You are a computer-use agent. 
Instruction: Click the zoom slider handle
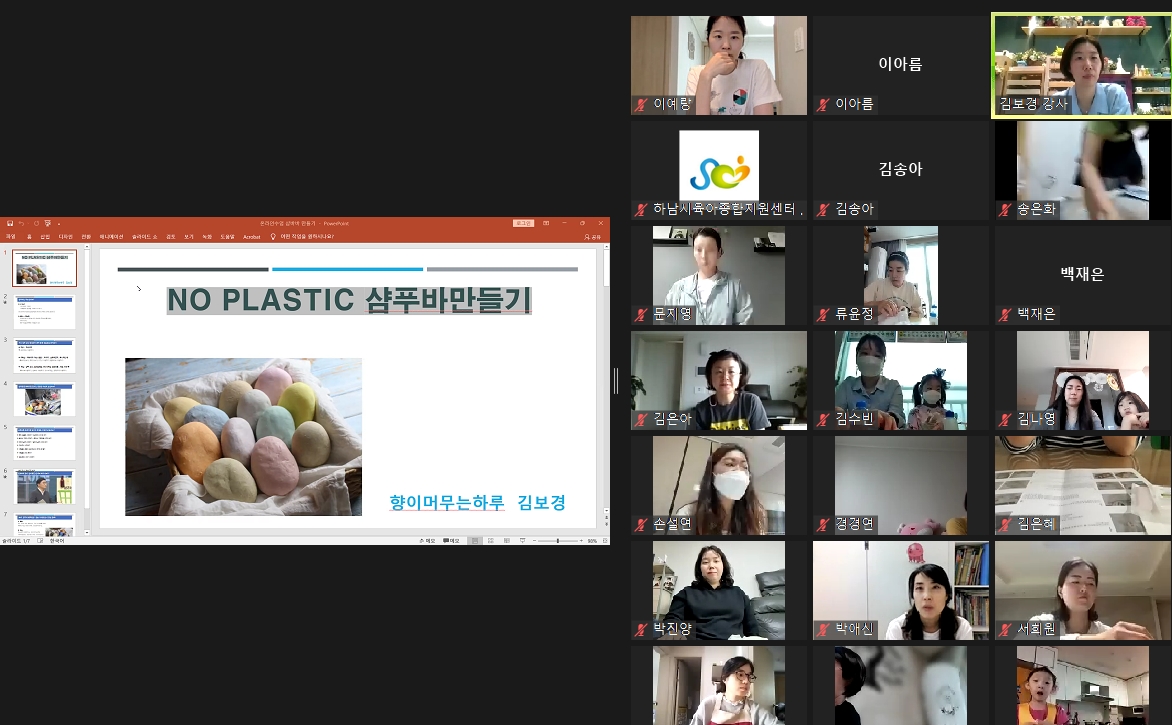pyautogui.click(x=558, y=540)
